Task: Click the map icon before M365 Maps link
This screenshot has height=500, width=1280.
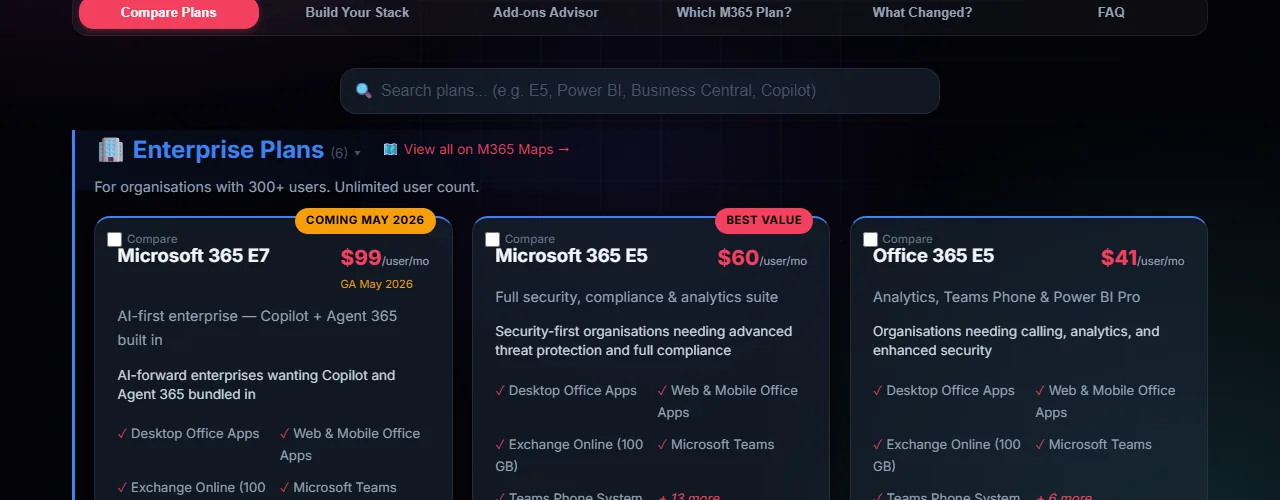Action: click(390, 149)
